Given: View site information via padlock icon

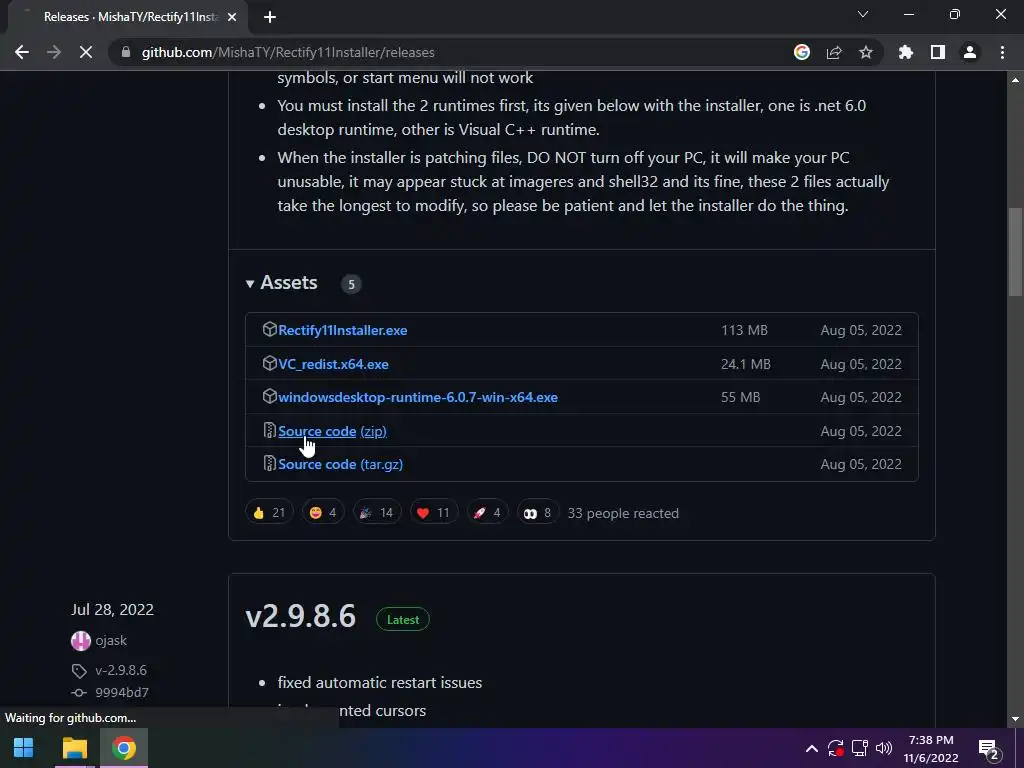Looking at the screenshot, I should click(x=126, y=52).
